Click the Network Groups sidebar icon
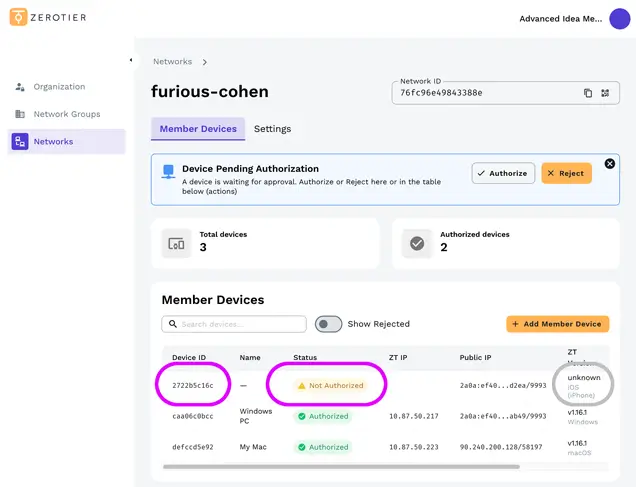The image size is (636, 487). coord(20,114)
